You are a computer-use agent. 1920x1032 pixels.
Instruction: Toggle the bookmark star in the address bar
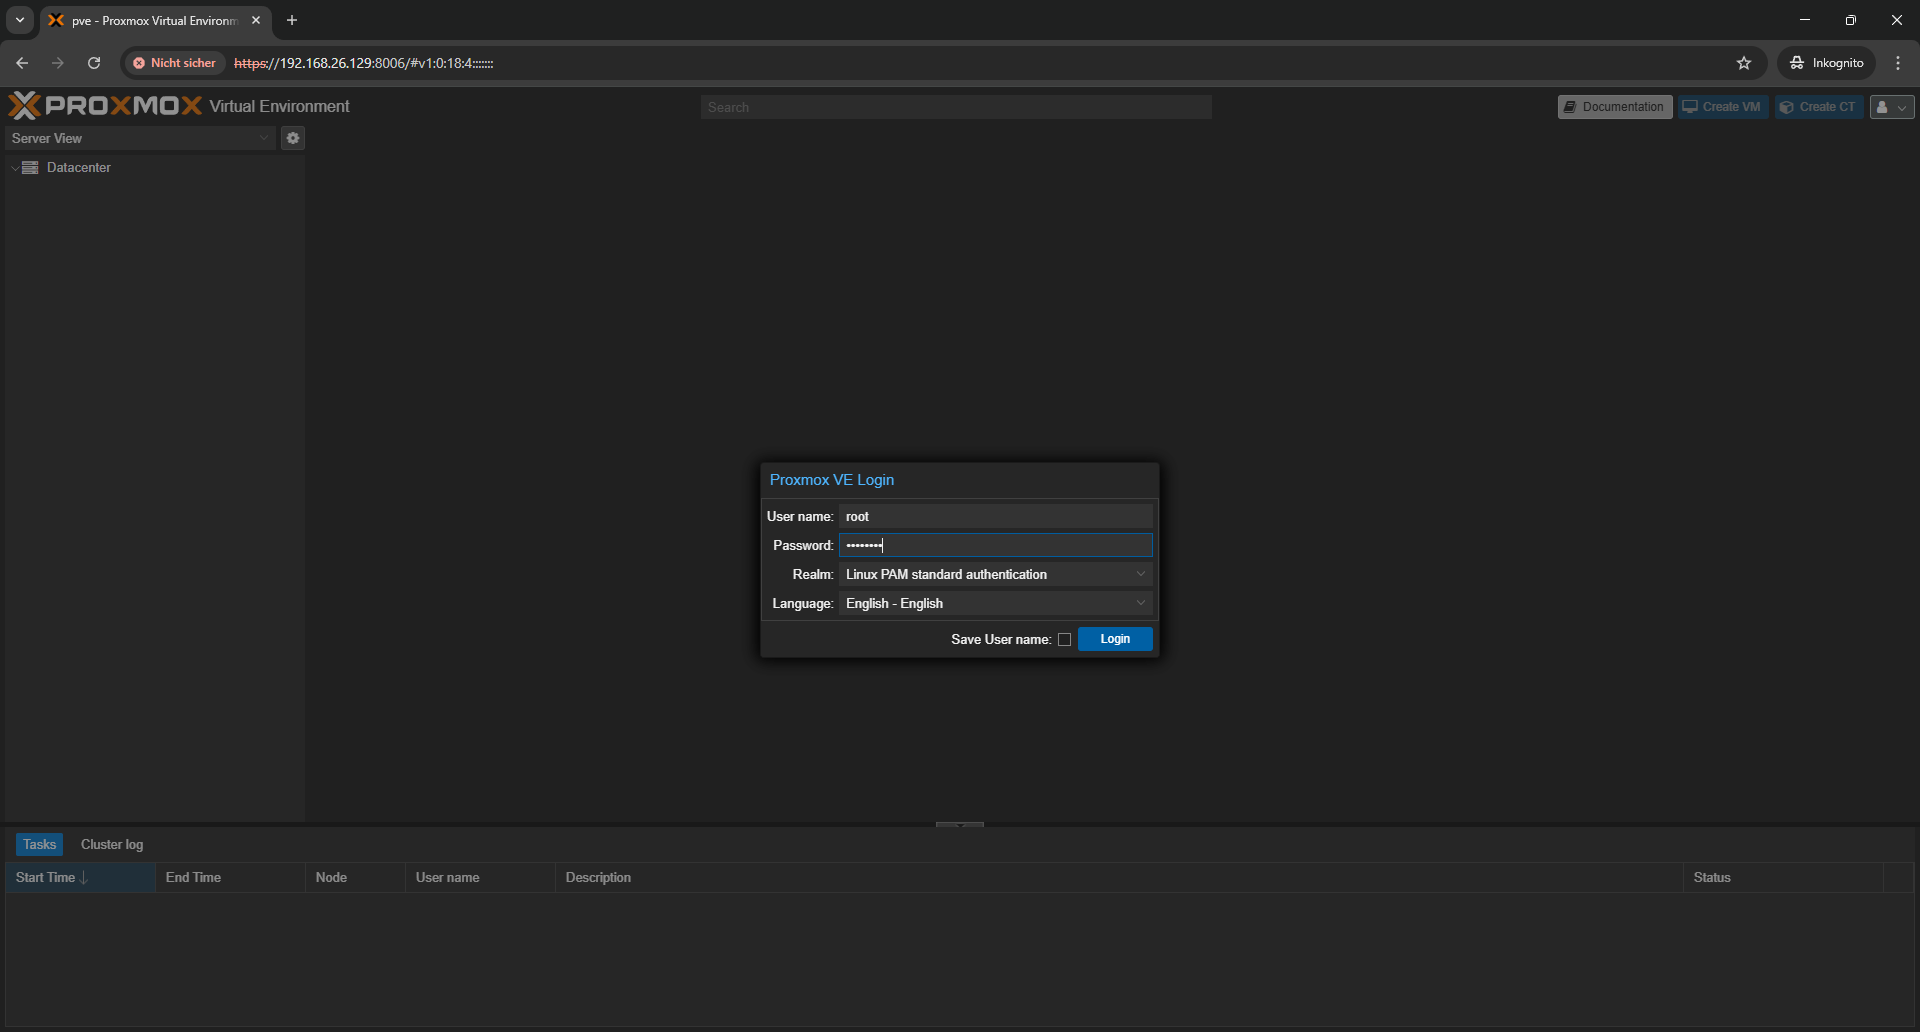(1744, 62)
